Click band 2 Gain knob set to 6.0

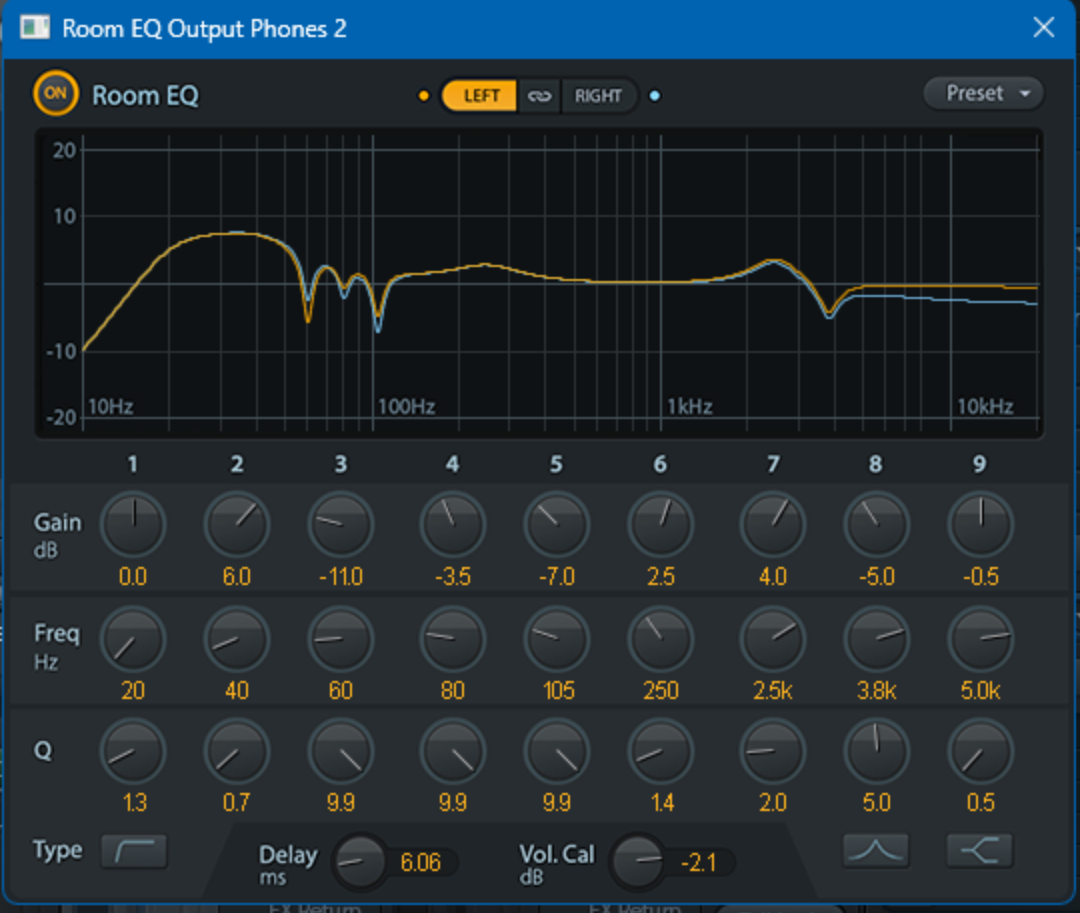(x=237, y=524)
